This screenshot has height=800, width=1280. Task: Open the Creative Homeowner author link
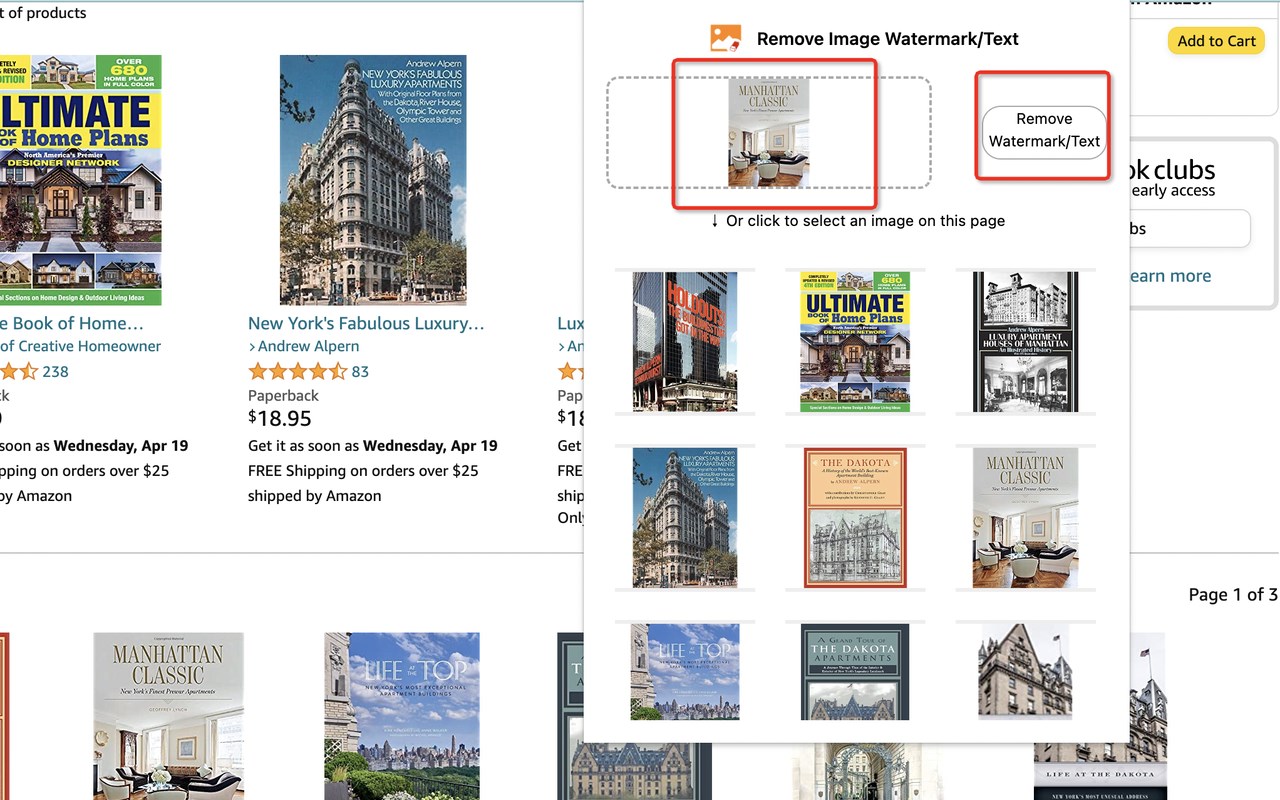coord(80,346)
